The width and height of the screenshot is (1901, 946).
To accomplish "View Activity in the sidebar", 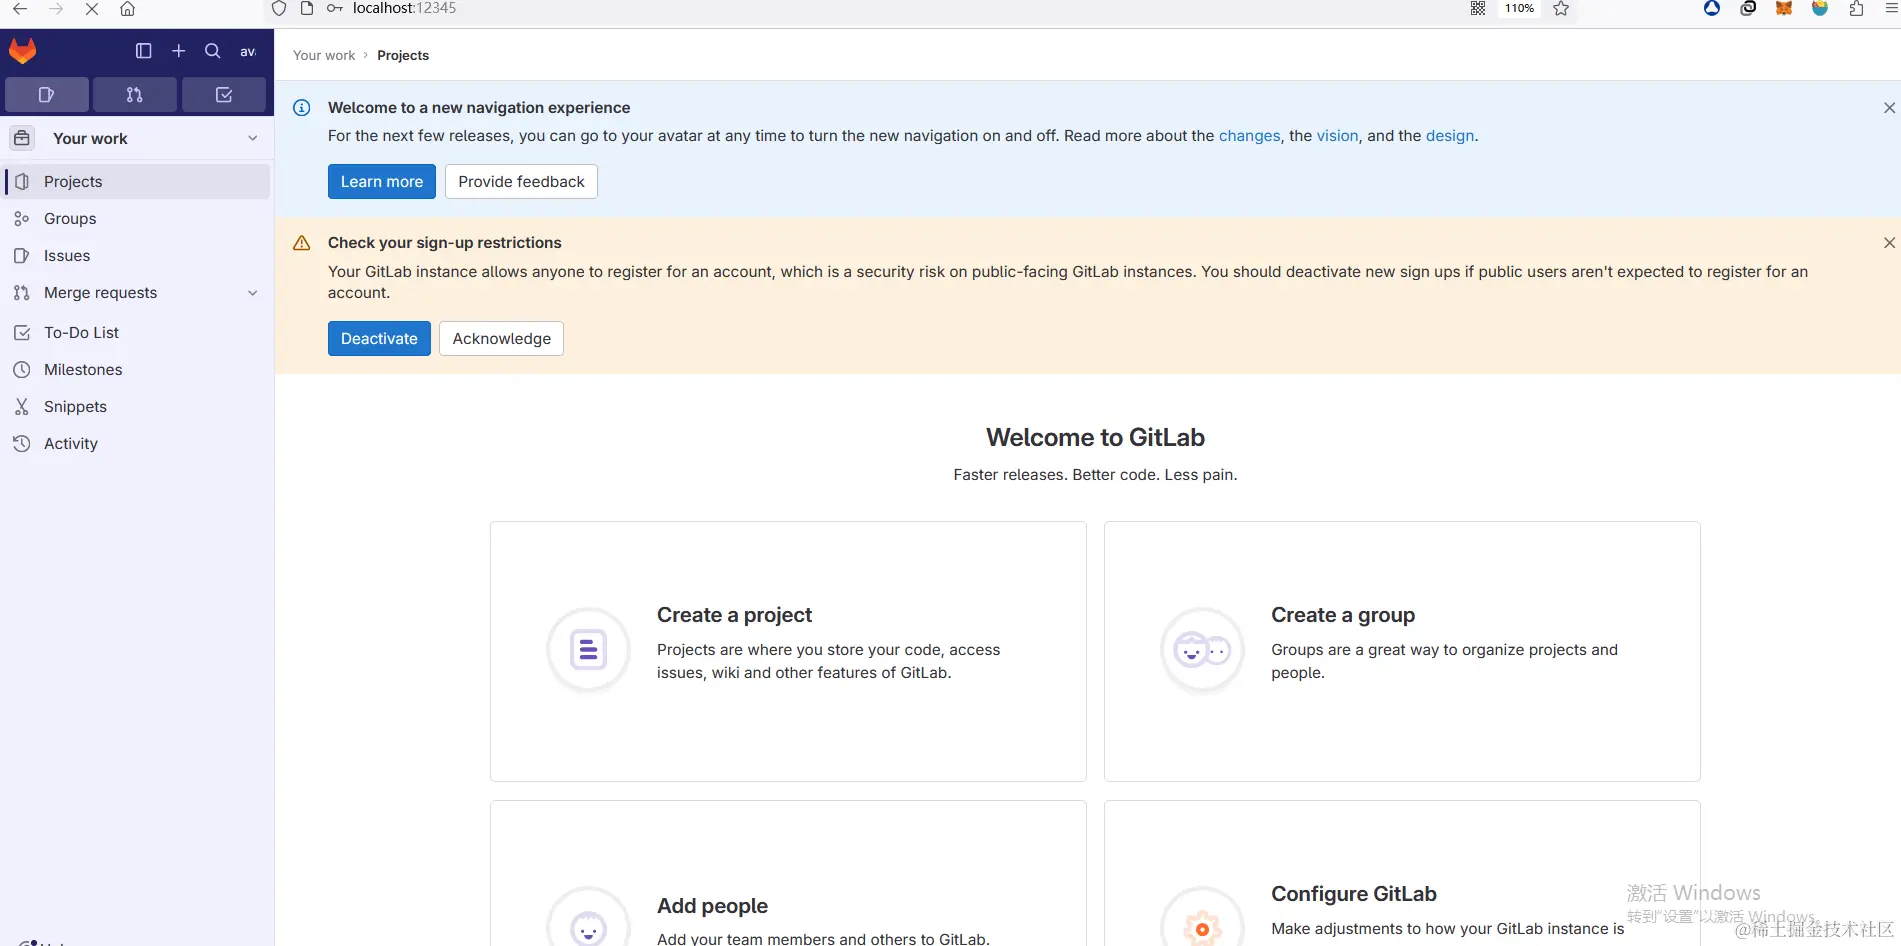I will click(137, 444).
